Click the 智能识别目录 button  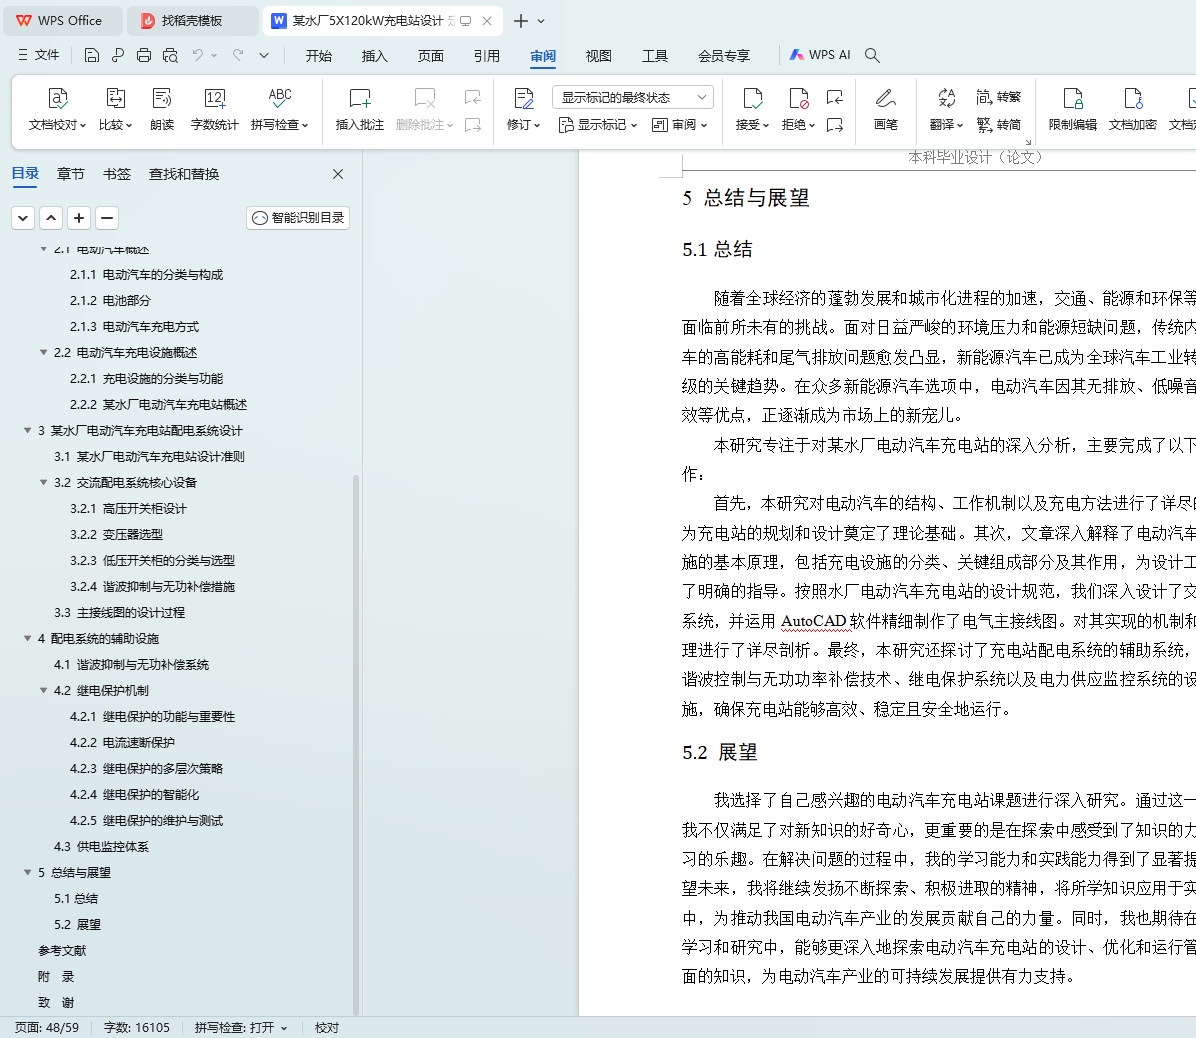click(298, 217)
